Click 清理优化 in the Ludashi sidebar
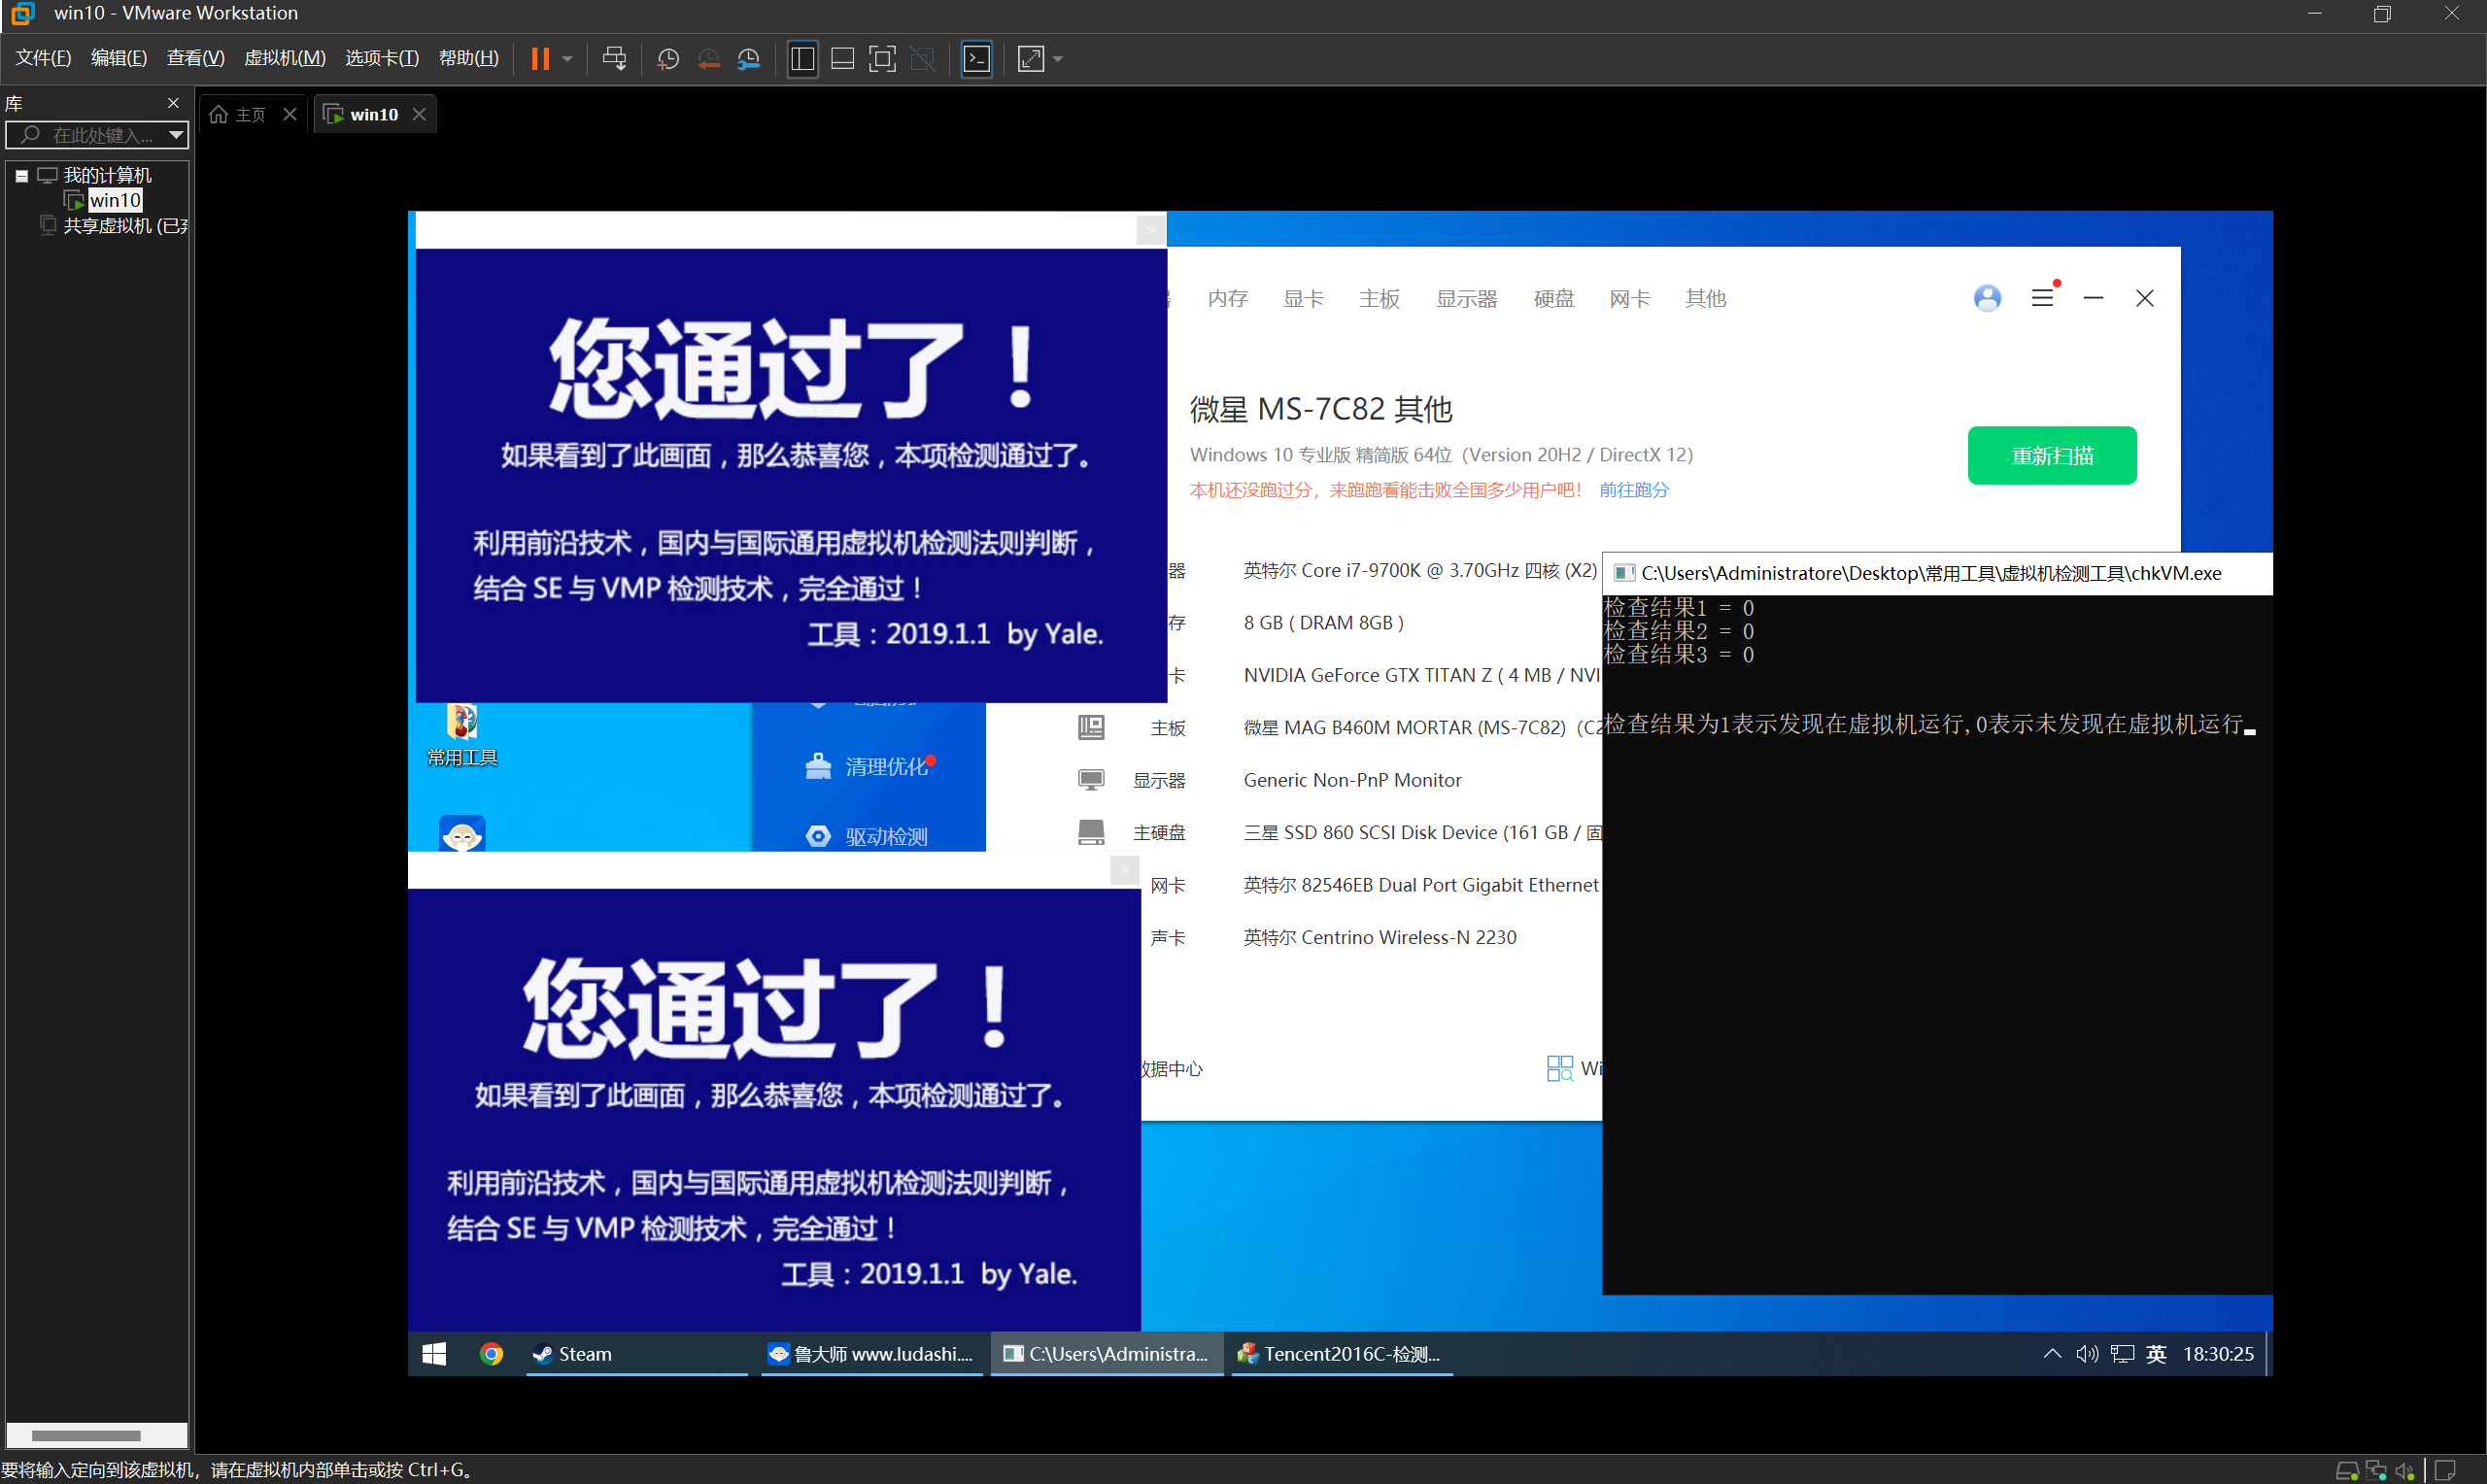This screenshot has height=1484, width=2487. 868,766
